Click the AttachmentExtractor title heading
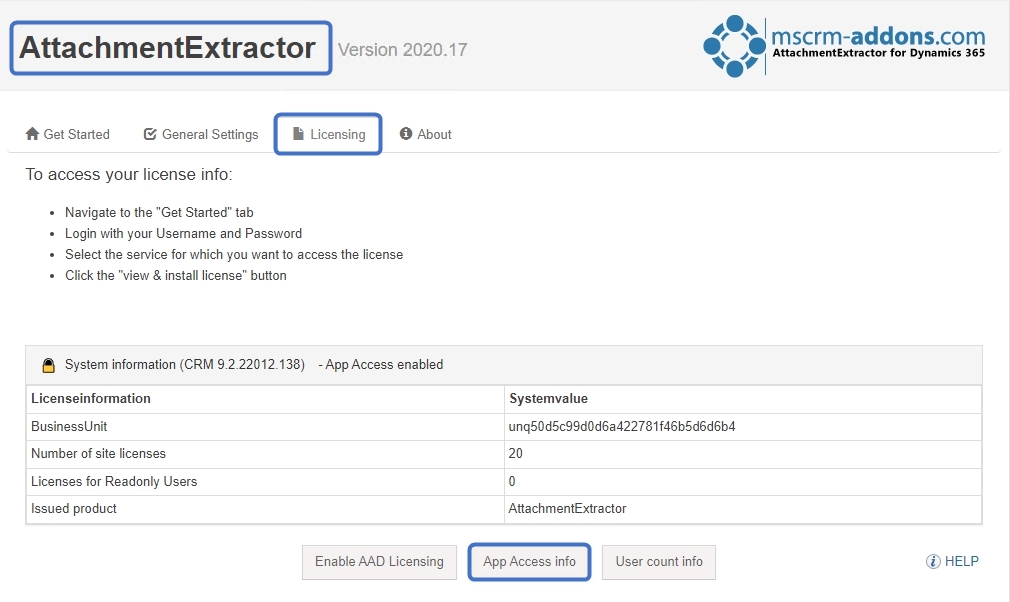Screen dimensions: 1010x602 tap(167, 48)
